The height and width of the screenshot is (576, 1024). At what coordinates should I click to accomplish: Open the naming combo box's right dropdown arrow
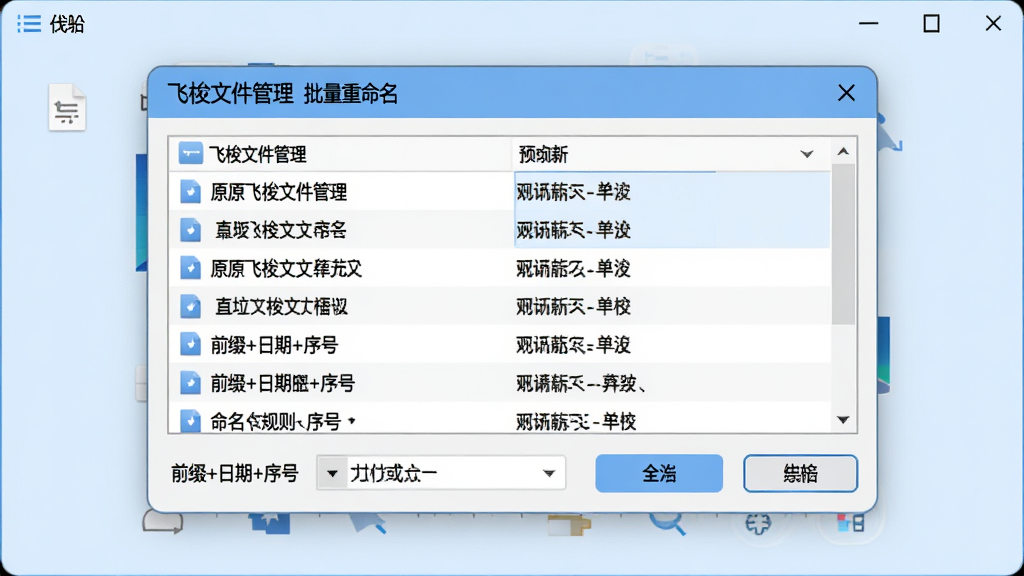549,473
